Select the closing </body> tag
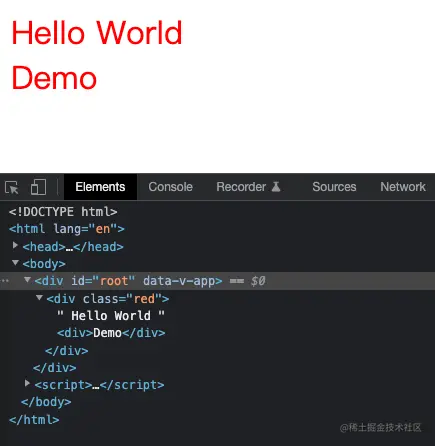Viewport: 435px width, 446px height. [46, 402]
